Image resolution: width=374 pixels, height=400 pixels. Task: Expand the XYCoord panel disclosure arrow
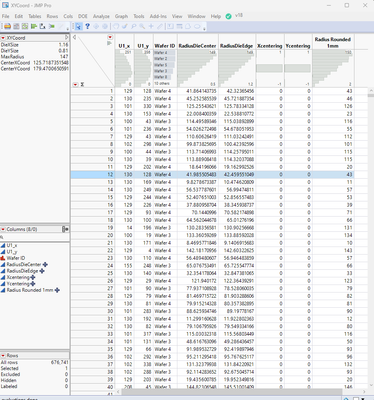(x=67, y=38)
